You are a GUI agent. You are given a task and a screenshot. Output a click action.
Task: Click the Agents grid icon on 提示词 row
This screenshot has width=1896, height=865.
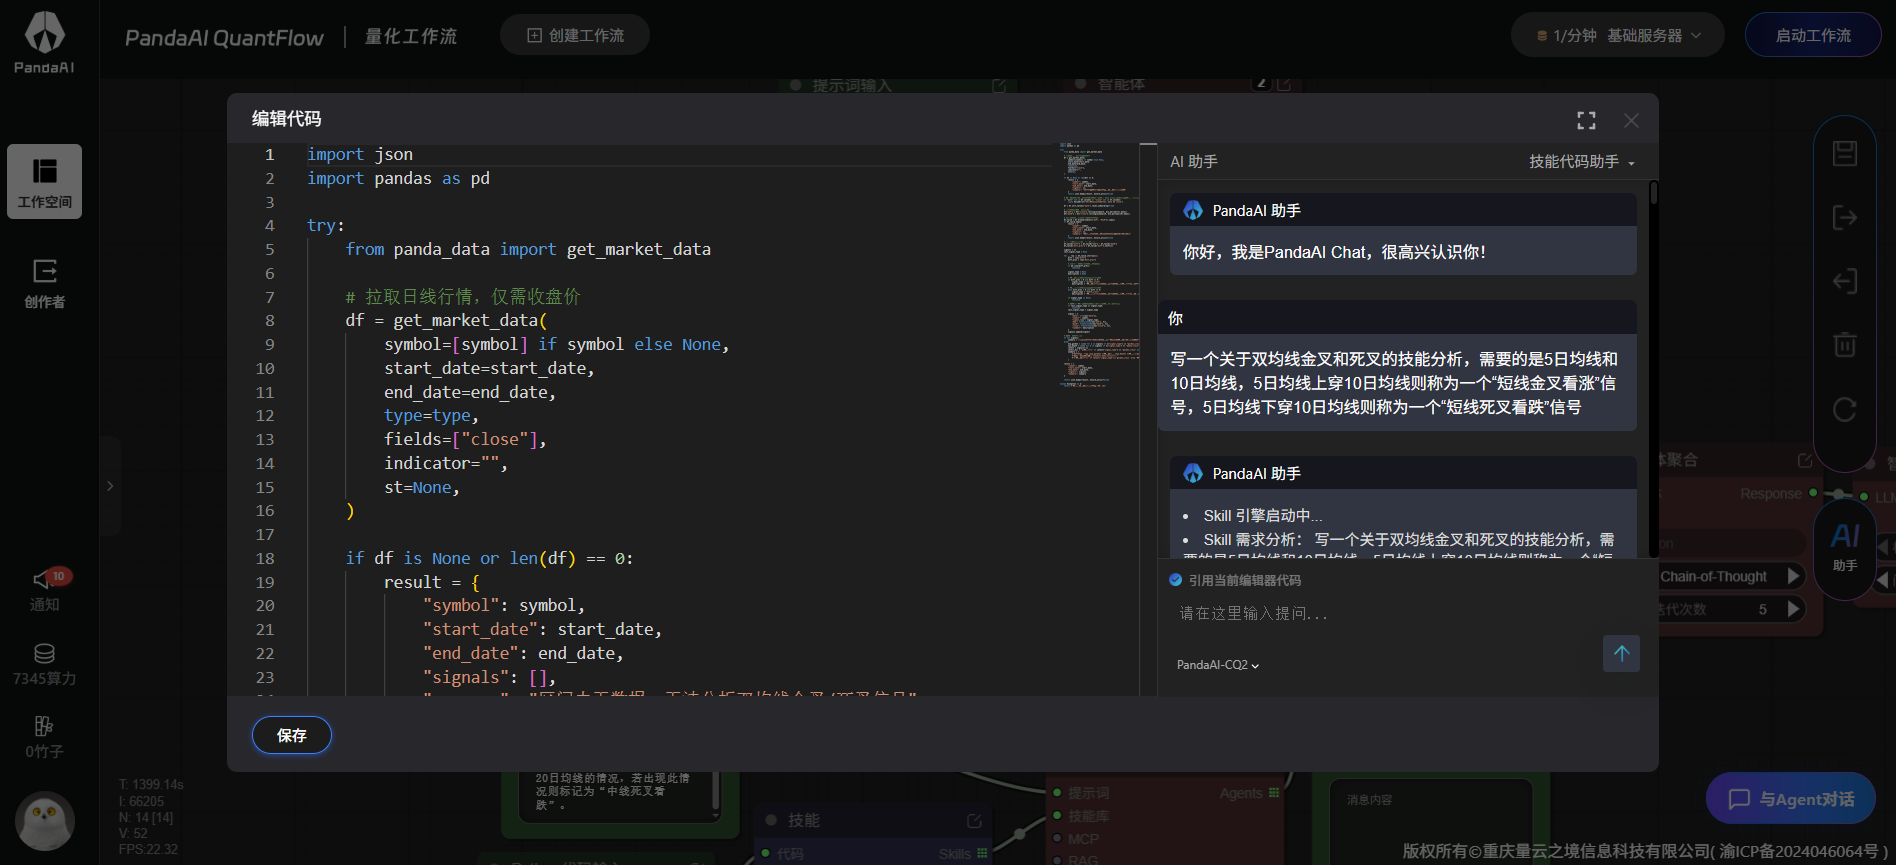click(1274, 793)
